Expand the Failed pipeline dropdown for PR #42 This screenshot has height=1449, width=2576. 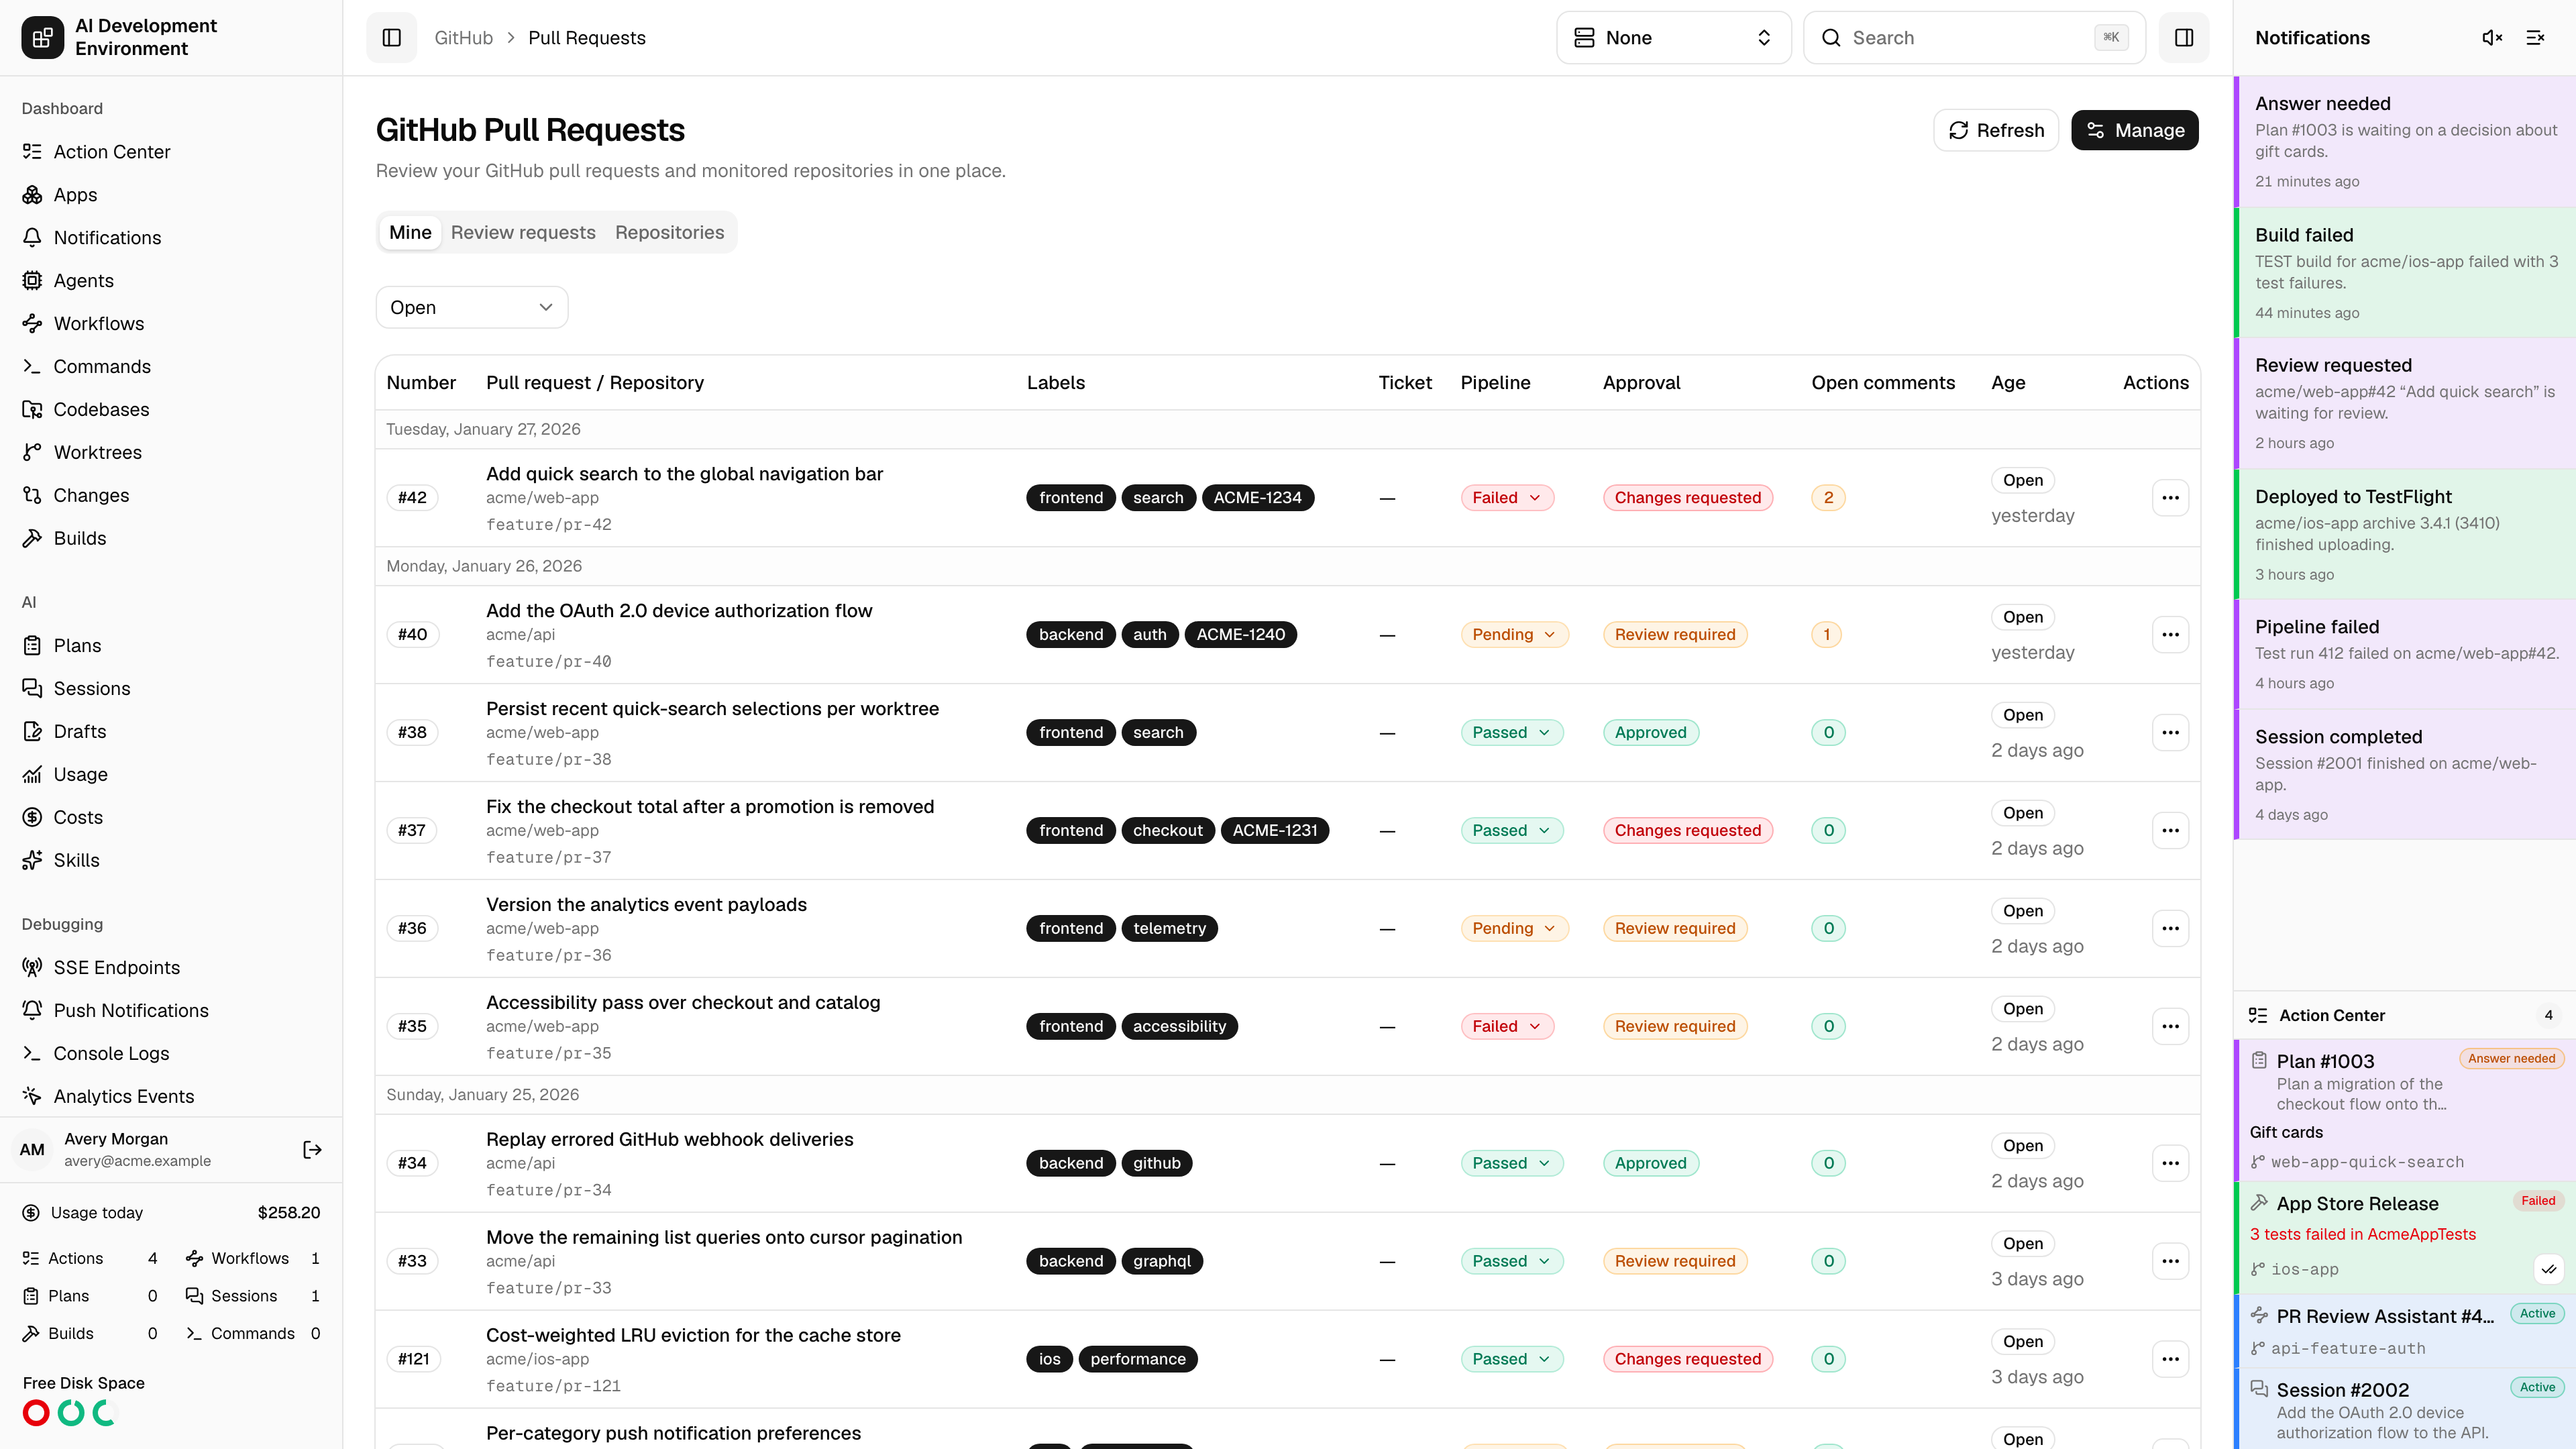[1507, 498]
